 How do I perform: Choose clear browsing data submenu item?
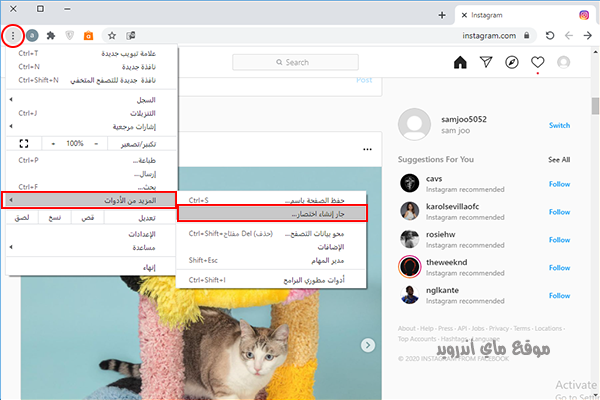[x=271, y=234]
